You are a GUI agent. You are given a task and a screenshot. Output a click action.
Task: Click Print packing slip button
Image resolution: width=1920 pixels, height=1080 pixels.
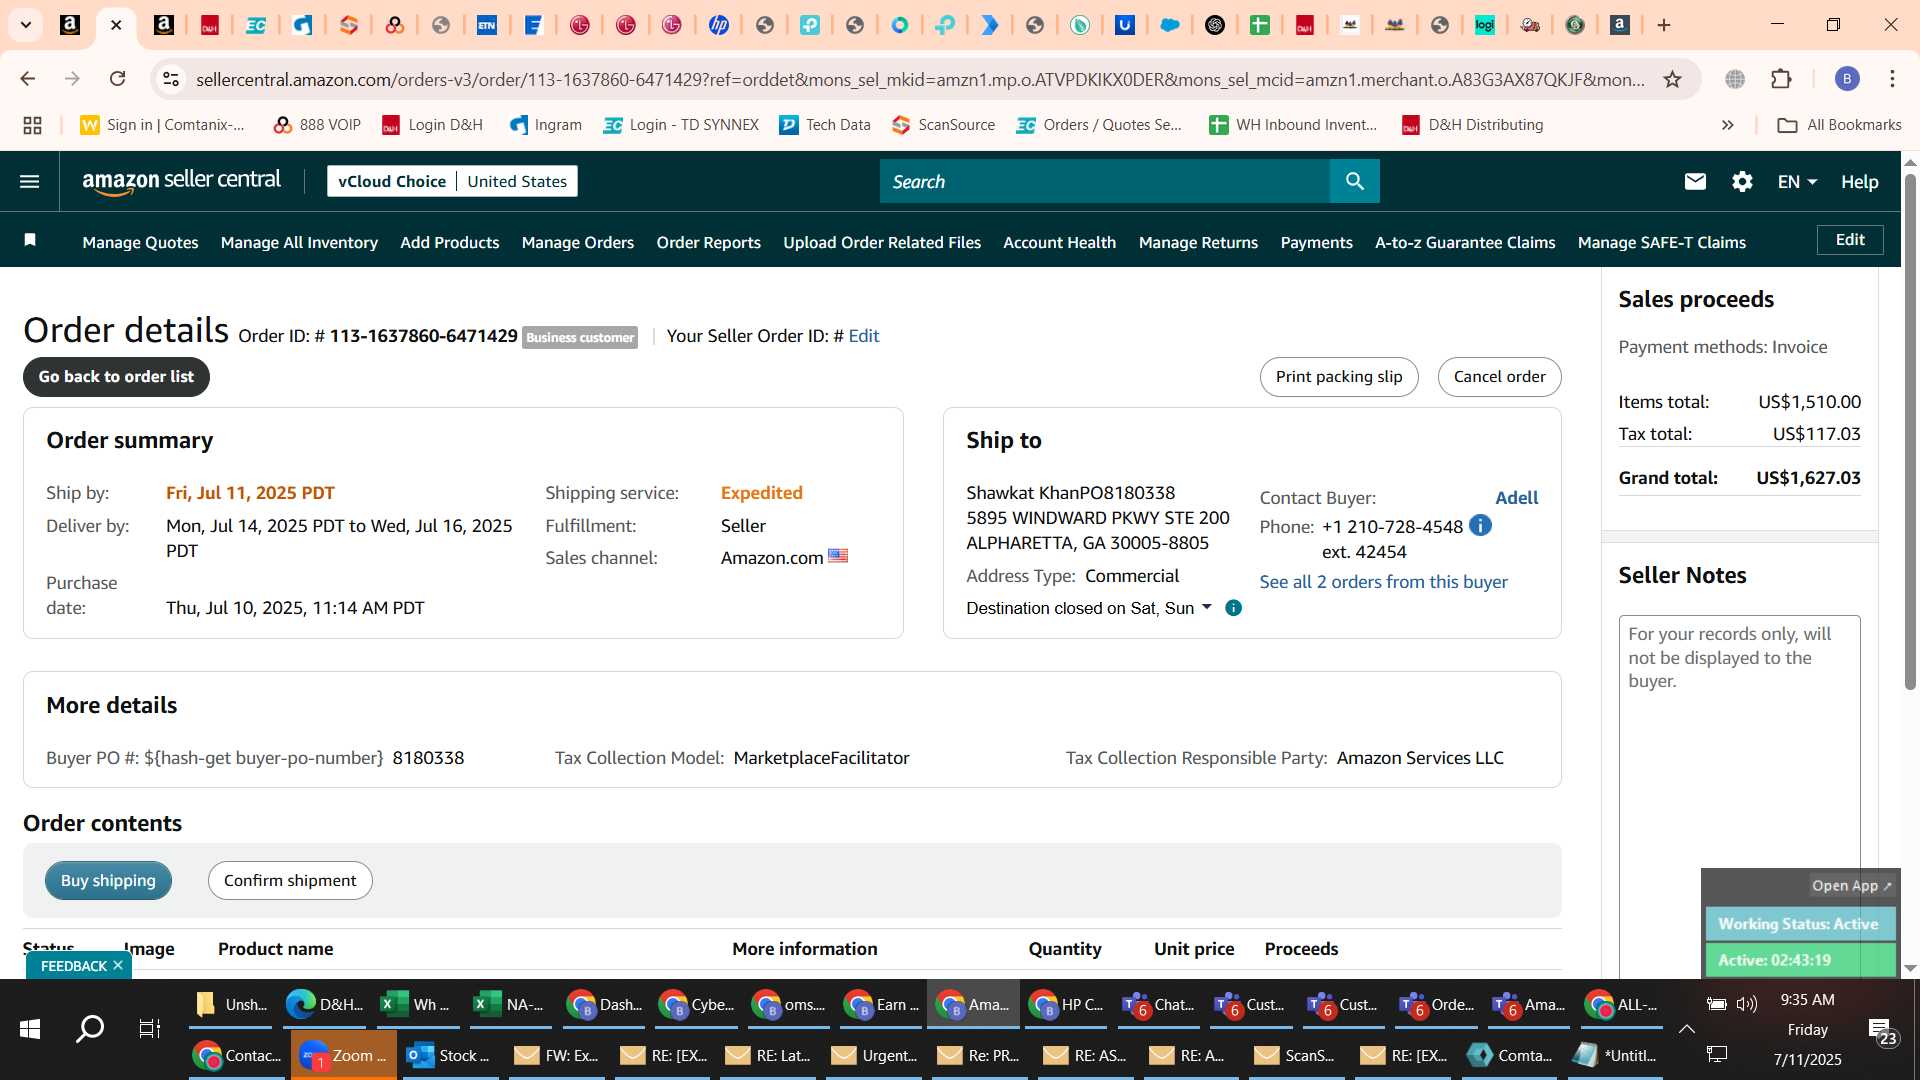(x=1338, y=377)
